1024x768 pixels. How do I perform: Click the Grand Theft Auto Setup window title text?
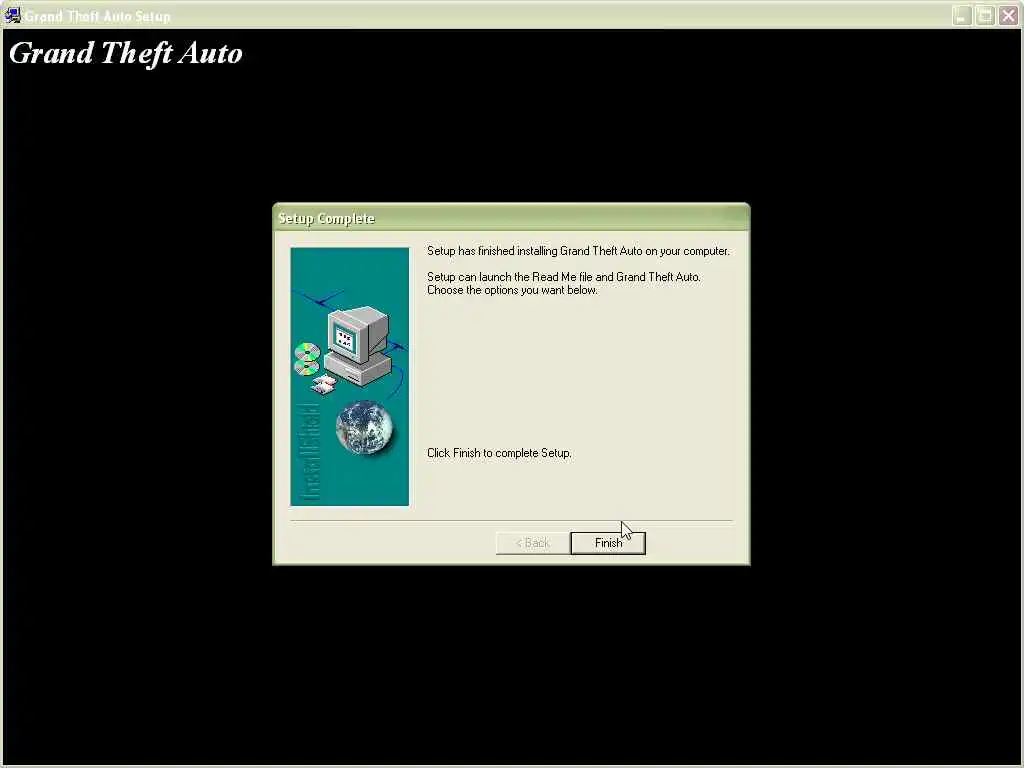pos(98,16)
